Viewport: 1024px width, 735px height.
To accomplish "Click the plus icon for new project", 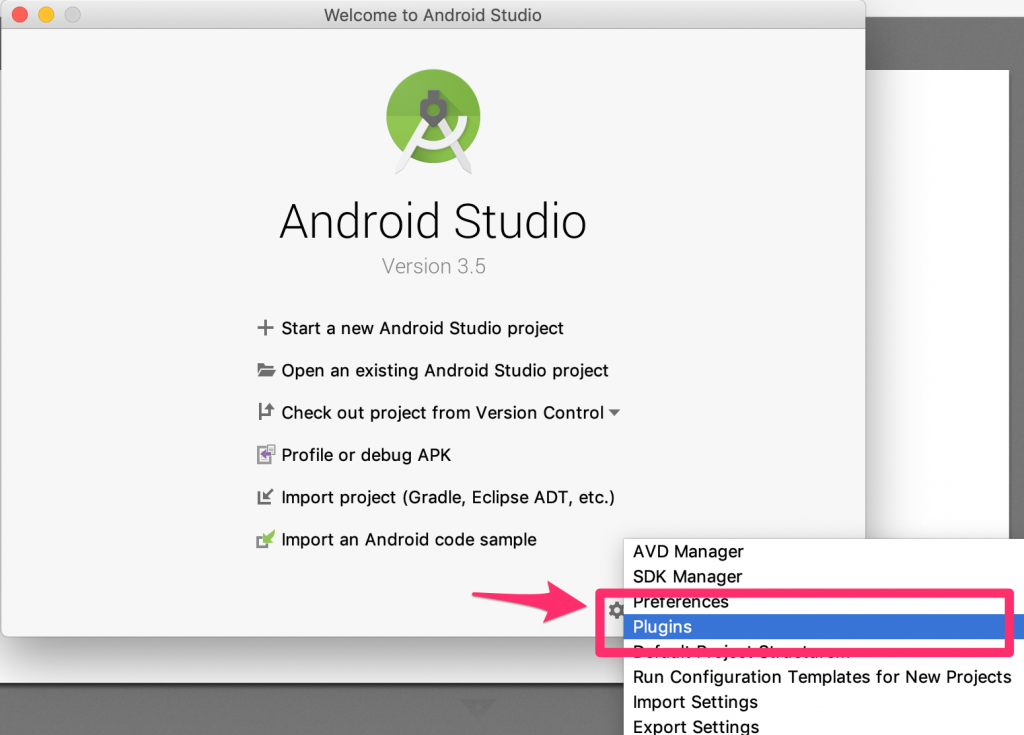I will pyautogui.click(x=264, y=327).
